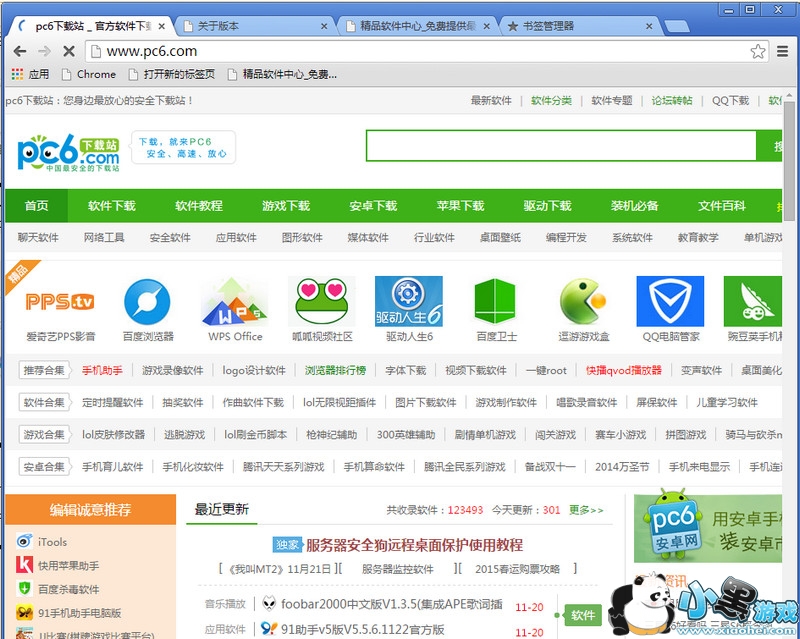This screenshot has height=639, width=800.
Task: Open the WPS Office app icon
Action: (x=234, y=302)
